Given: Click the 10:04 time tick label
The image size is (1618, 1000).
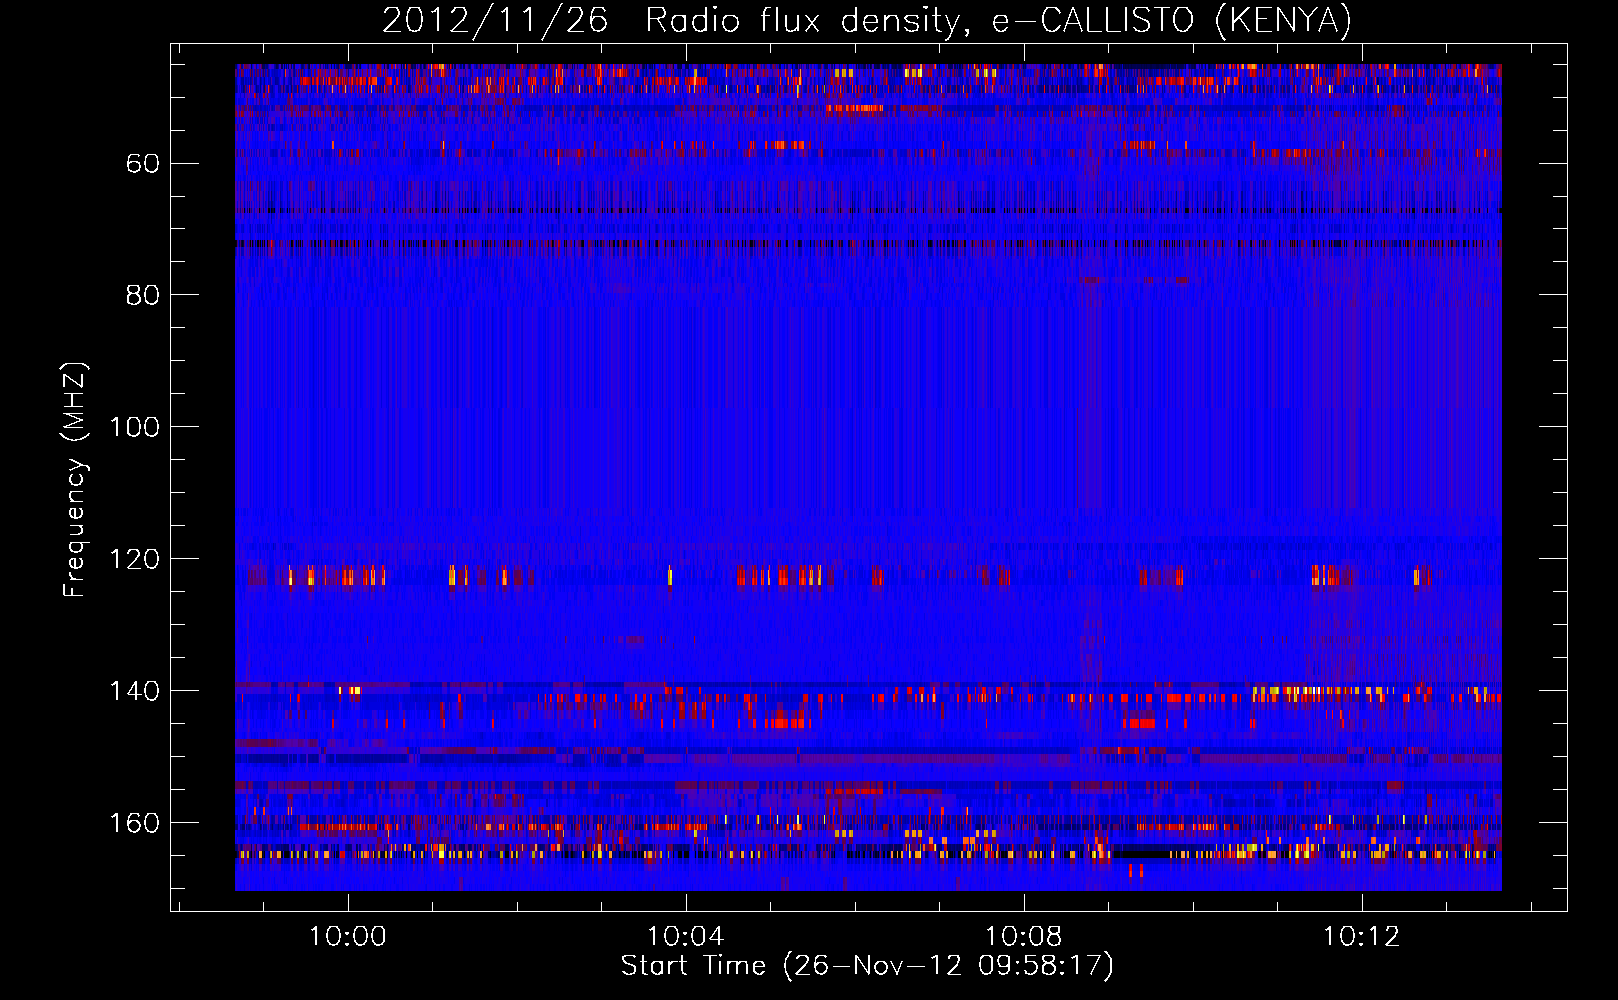Looking at the screenshot, I should click(x=686, y=937).
